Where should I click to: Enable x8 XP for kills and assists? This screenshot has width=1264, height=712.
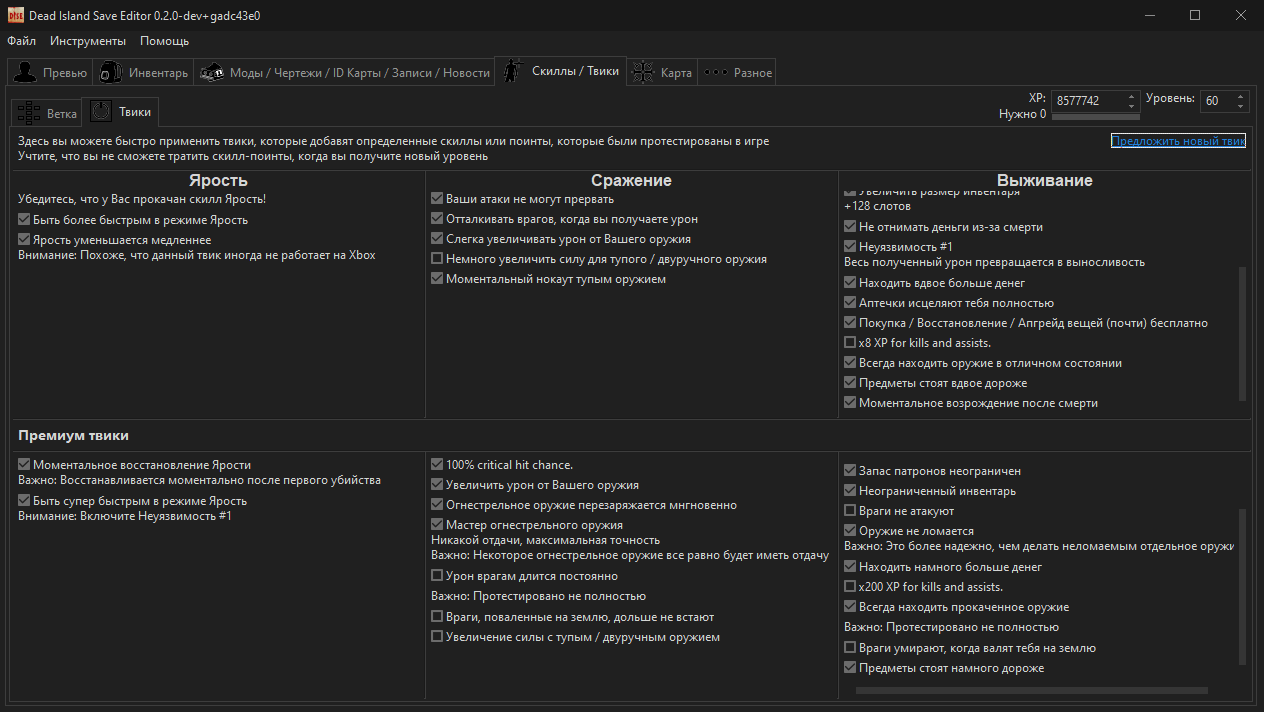click(x=850, y=343)
